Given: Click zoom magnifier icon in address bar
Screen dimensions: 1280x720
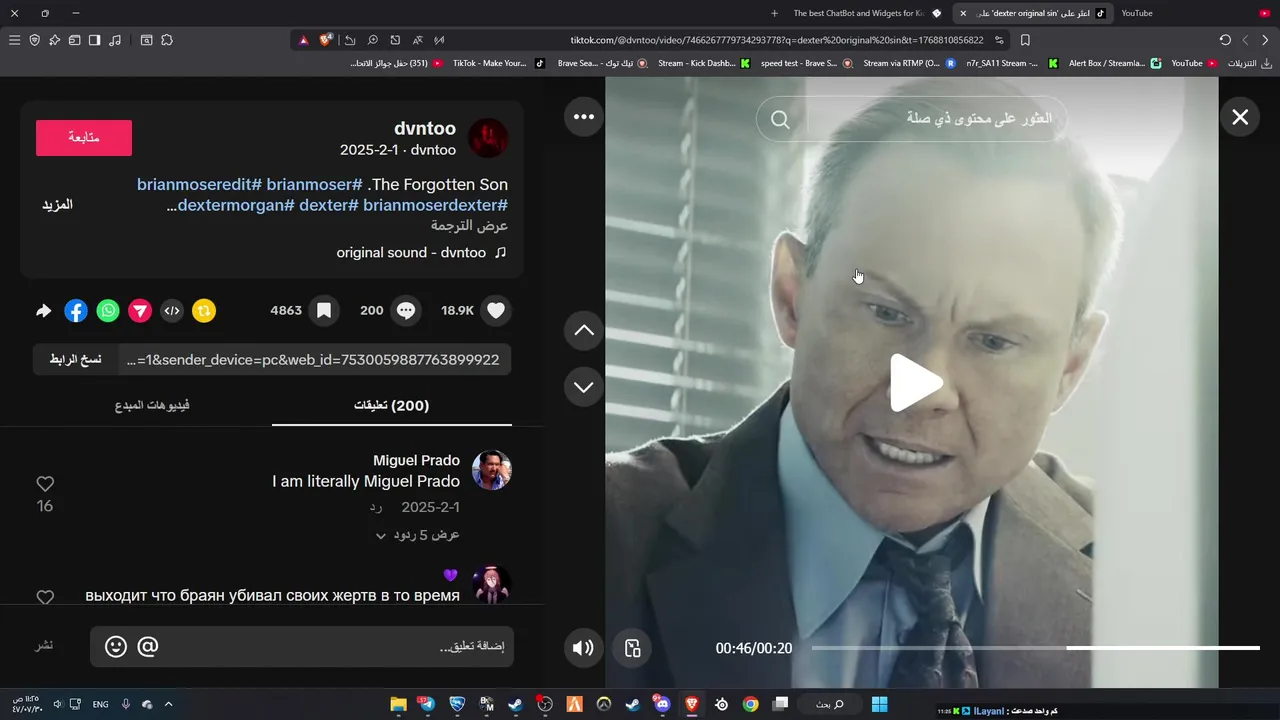Looking at the screenshot, I should (x=372, y=40).
